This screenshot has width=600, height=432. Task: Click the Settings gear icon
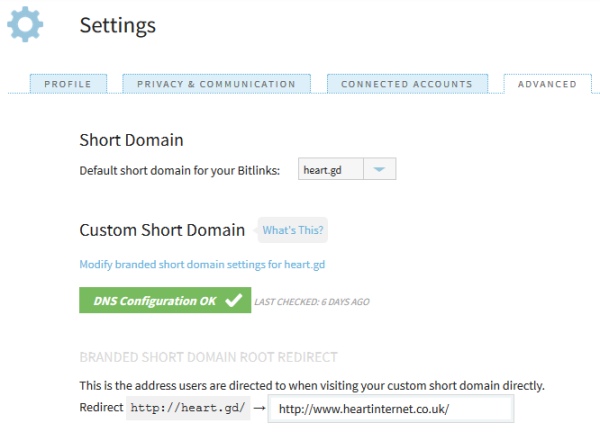[25, 25]
